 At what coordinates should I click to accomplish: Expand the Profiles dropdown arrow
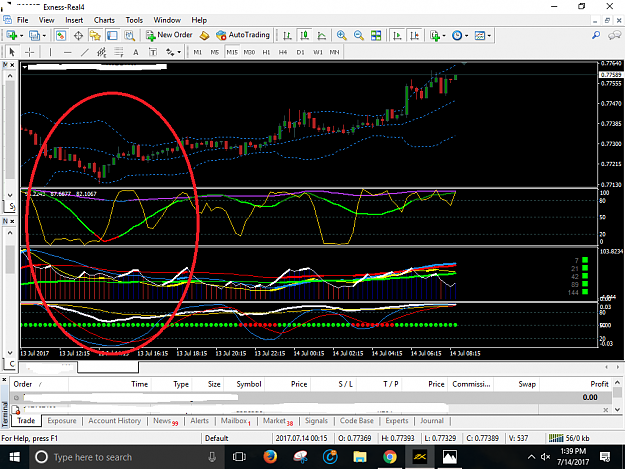point(44,36)
